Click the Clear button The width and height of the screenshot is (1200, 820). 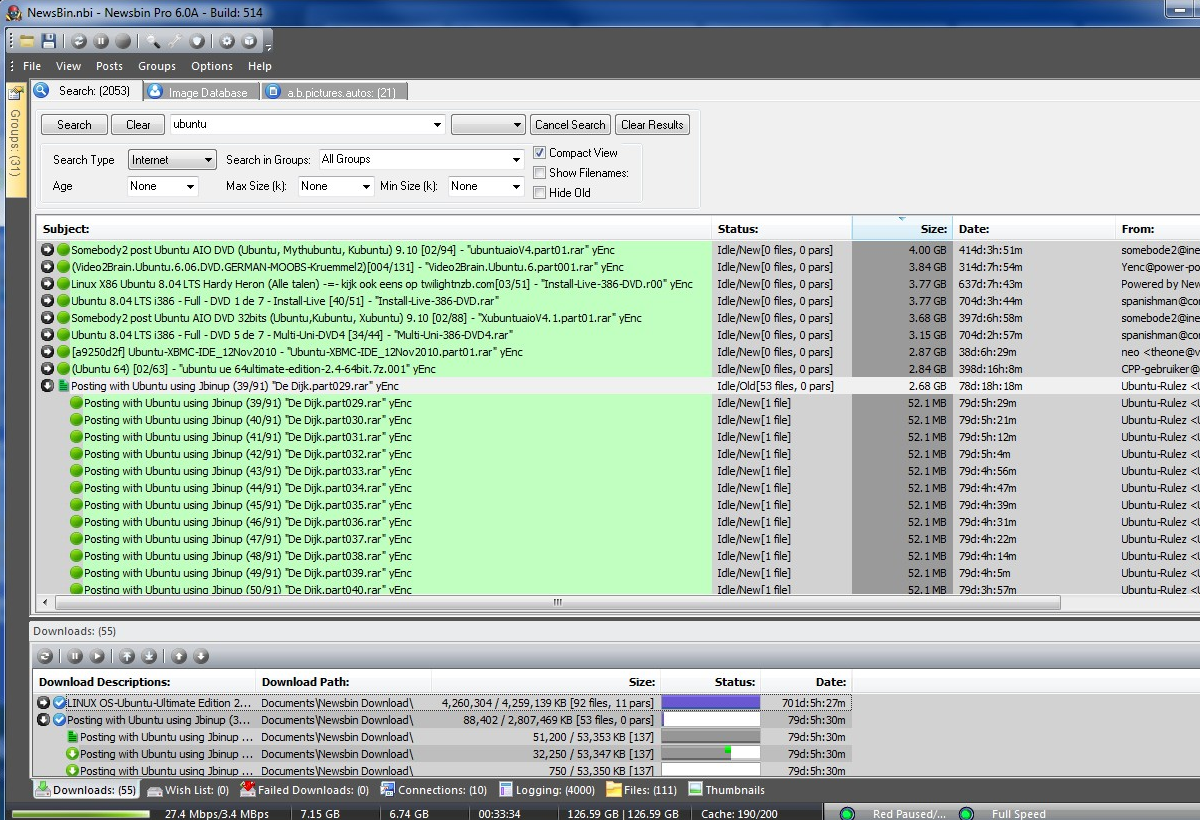[138, 125]
